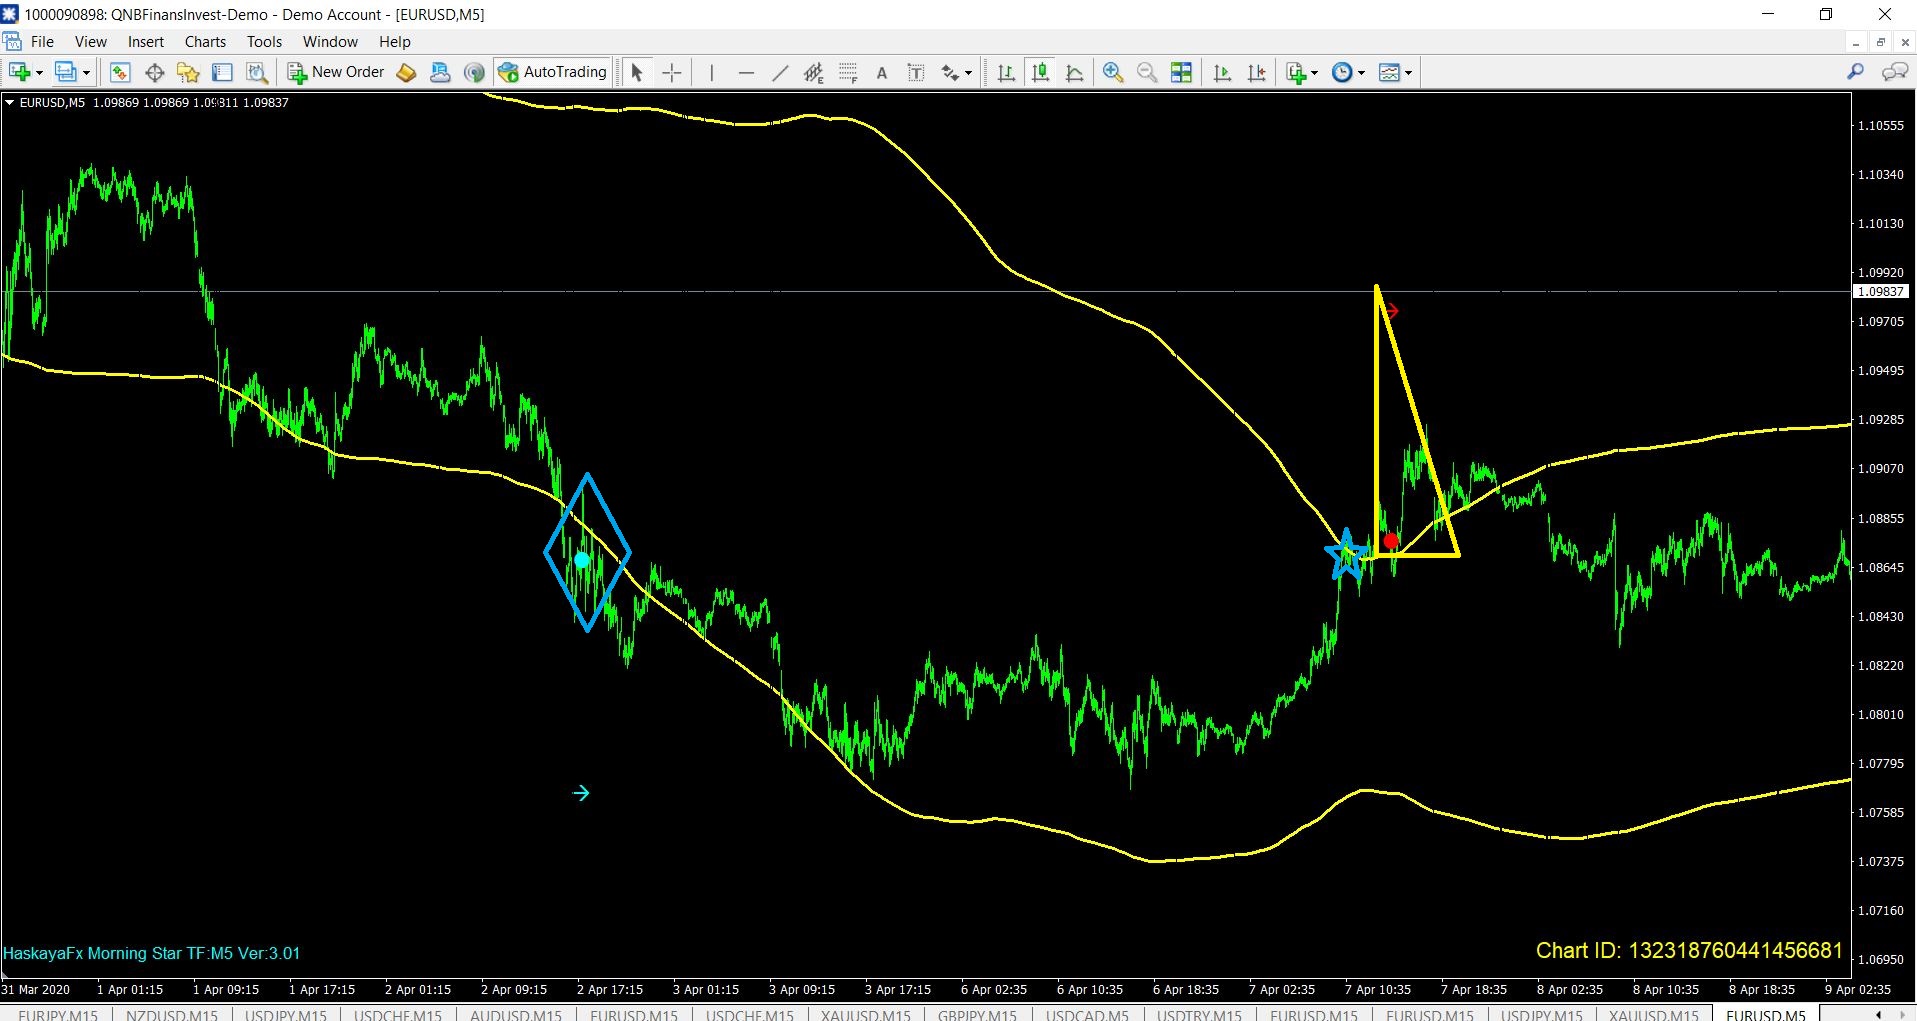Switch to the USDCAD.M5 chart tab
This screenshot has height=1021, width=1917.
coord(1087,1014)
